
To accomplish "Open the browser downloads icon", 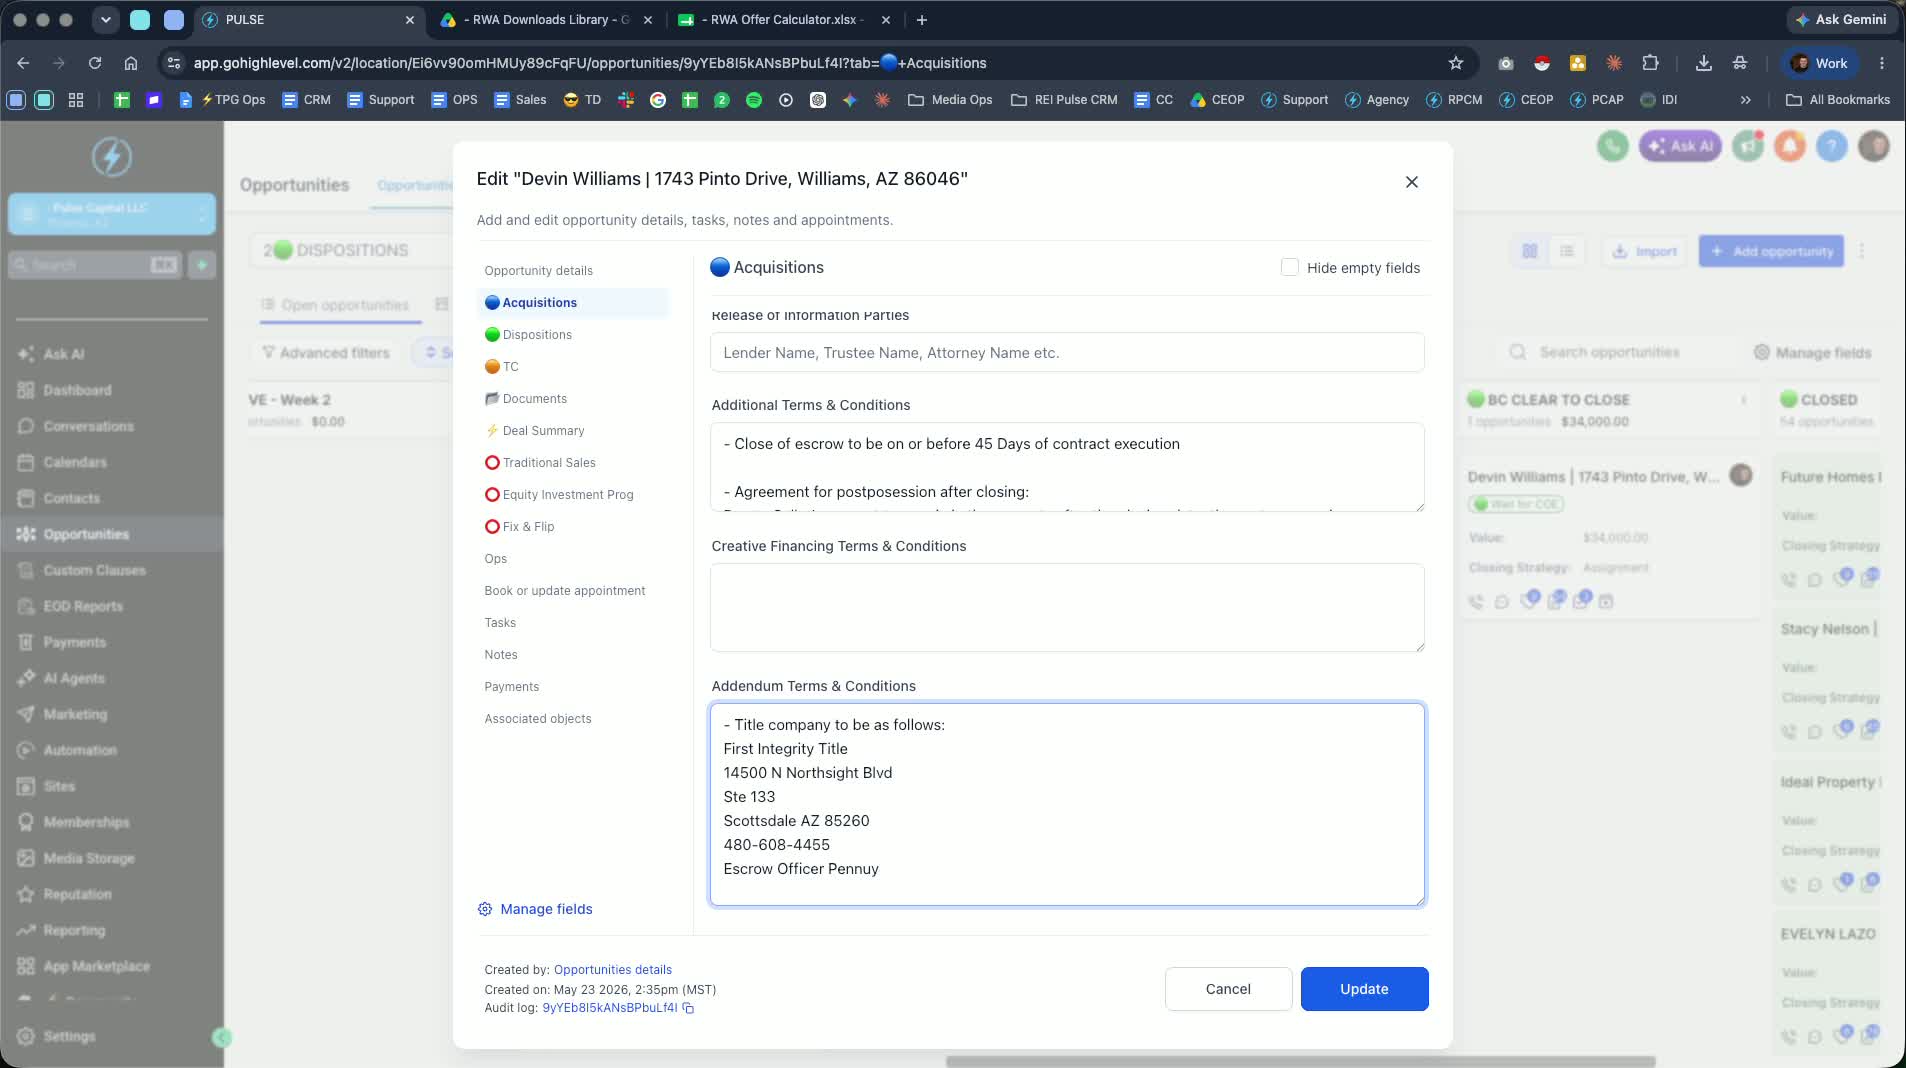I will pyautogui.click(x=1703, y=63).
